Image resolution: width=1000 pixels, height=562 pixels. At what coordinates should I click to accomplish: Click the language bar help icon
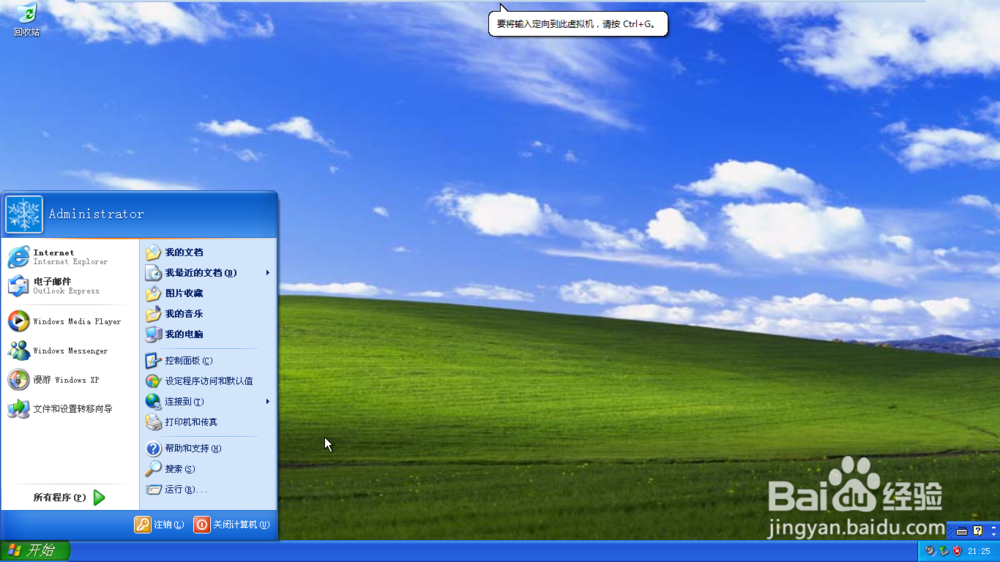pos(978,531)
